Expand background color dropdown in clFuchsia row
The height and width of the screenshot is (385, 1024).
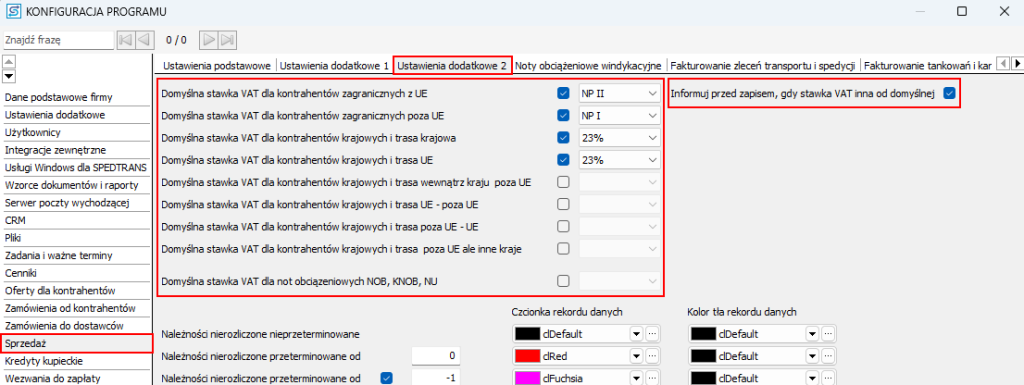pos(812,378)
